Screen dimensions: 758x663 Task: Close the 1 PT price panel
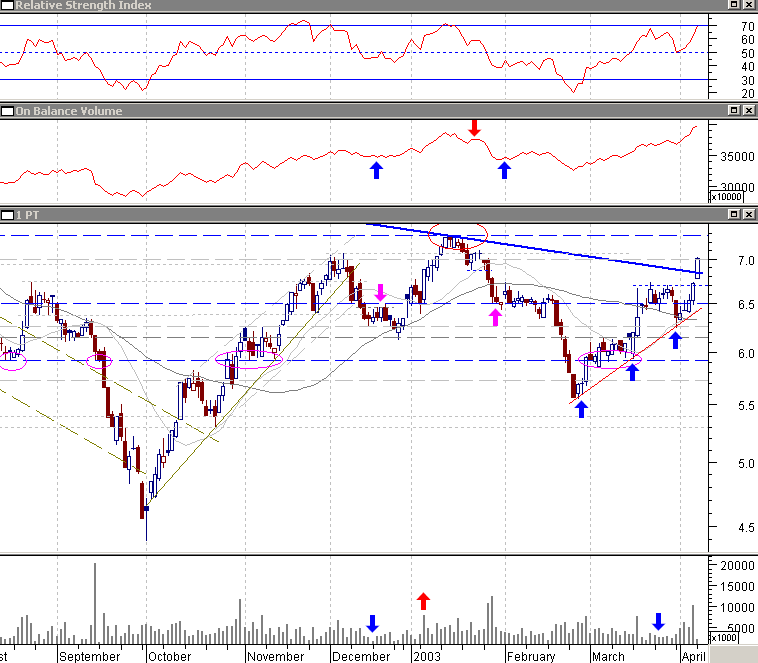[748, 214]
